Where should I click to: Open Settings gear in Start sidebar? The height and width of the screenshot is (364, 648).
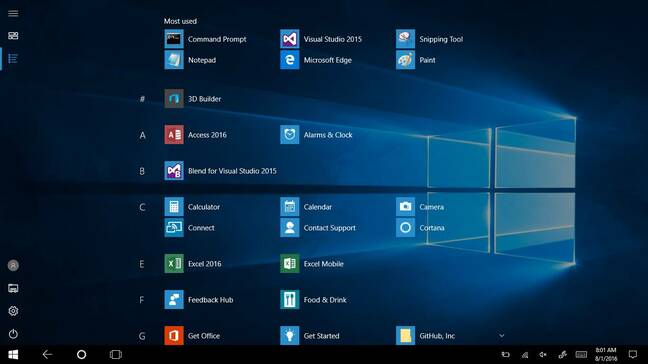coord(13,311)
